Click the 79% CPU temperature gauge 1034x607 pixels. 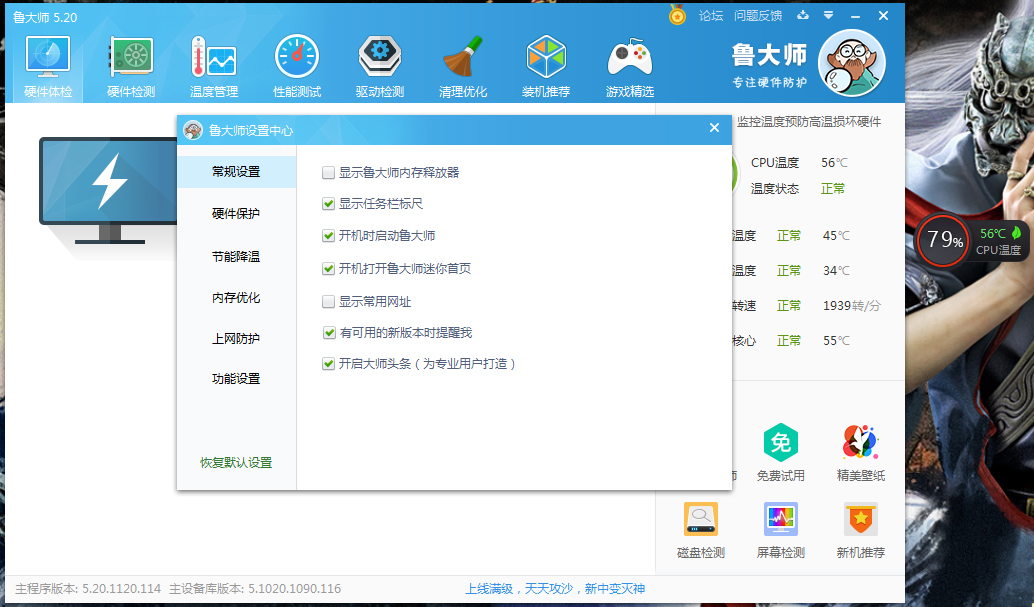coord(941,240)
